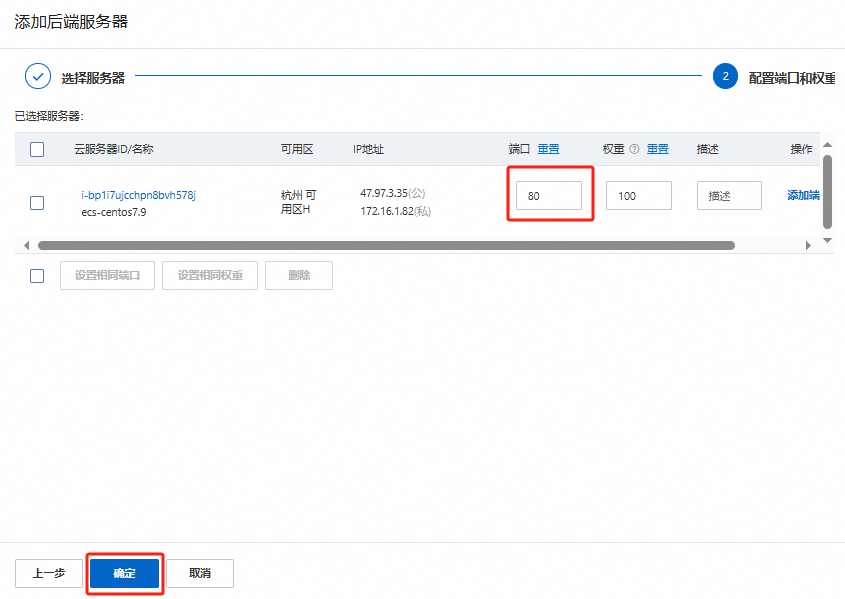Click the blue 确定 button
Screen dimensions: 845x599
(x=124, y=573)
